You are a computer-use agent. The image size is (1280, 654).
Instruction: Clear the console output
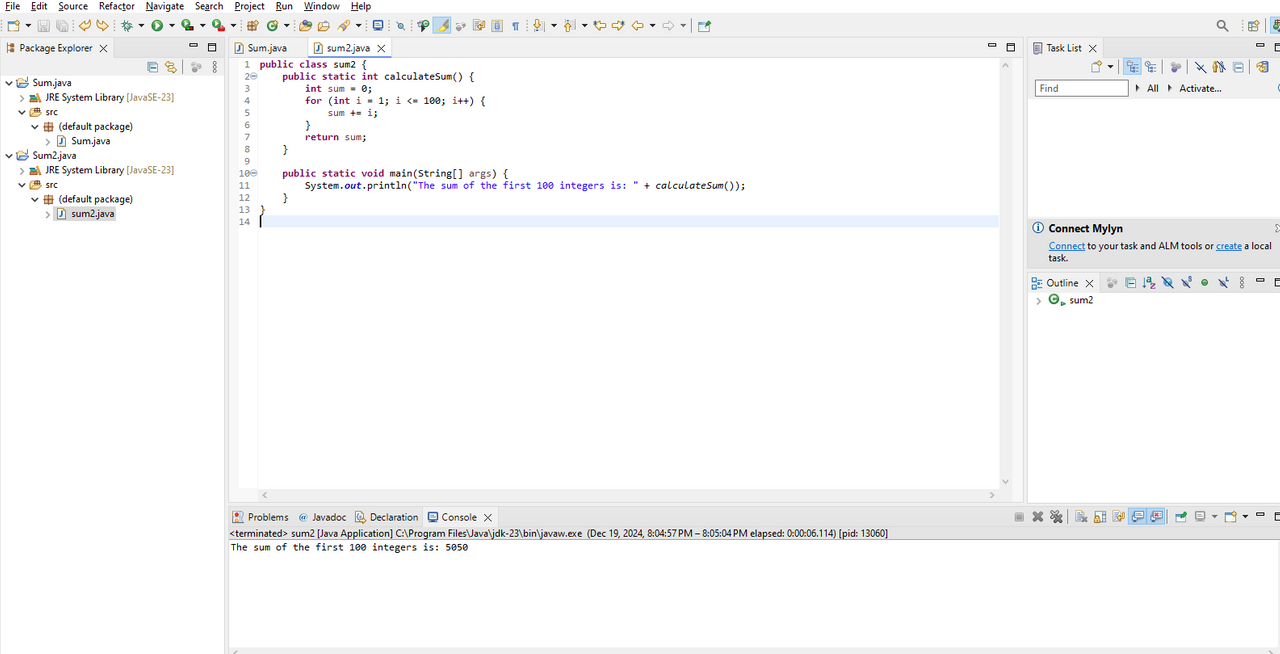[x=1081, y=517]
